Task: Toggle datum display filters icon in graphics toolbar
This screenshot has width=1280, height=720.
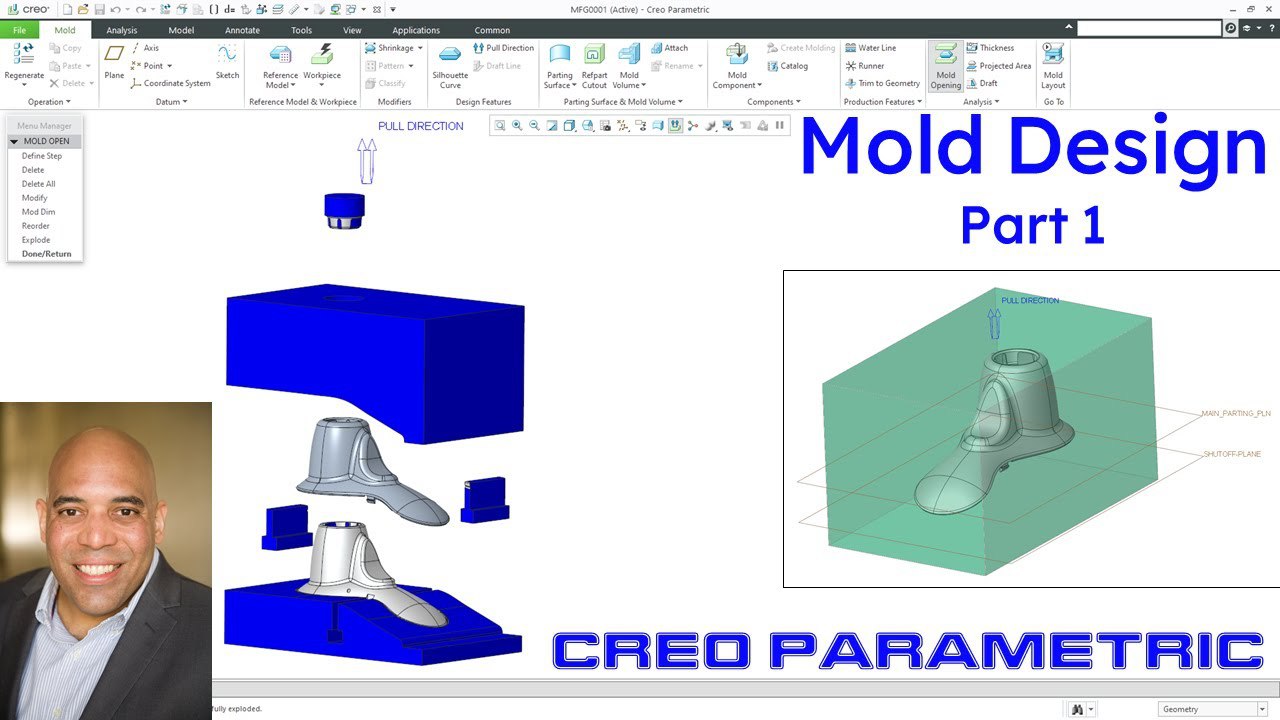Action: [x=623, y=125]
